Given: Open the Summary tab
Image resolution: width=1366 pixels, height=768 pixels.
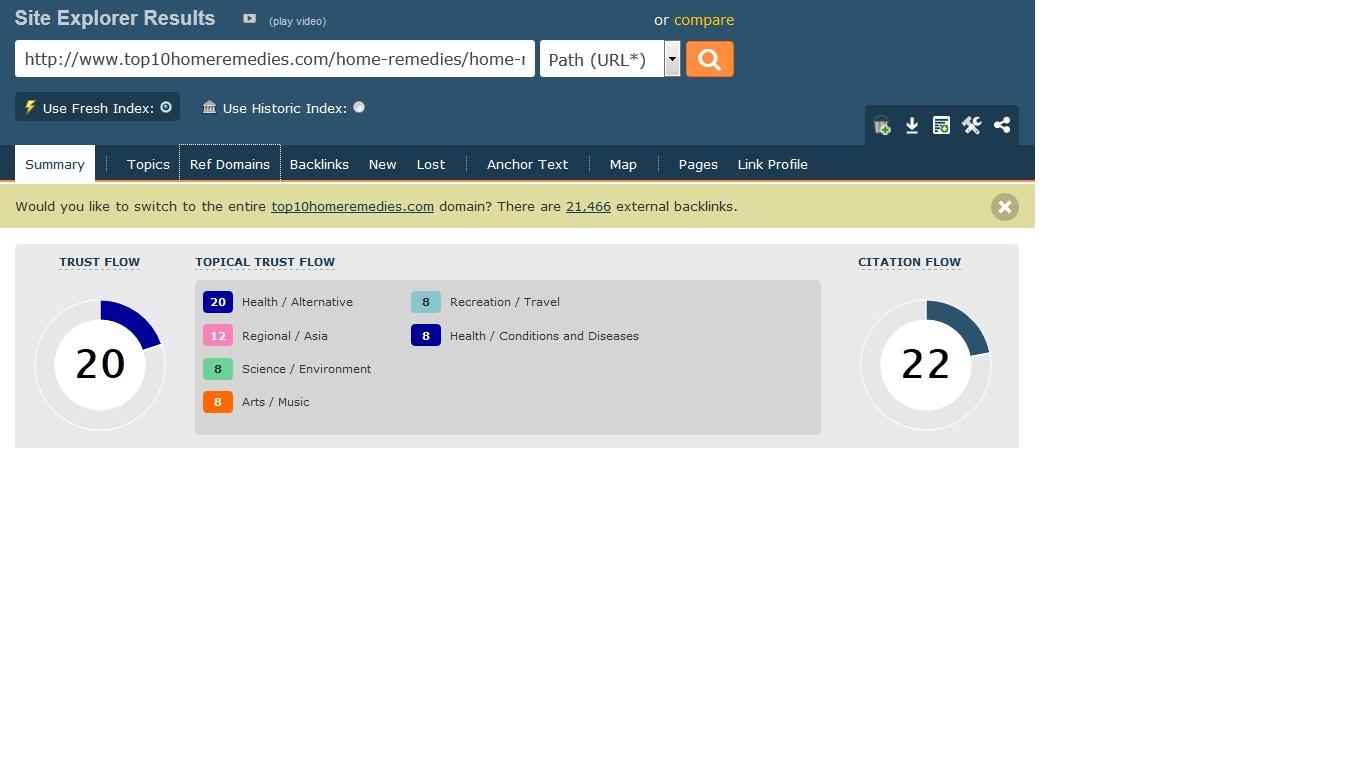Looking at the screenshot, I should [55, 164].
